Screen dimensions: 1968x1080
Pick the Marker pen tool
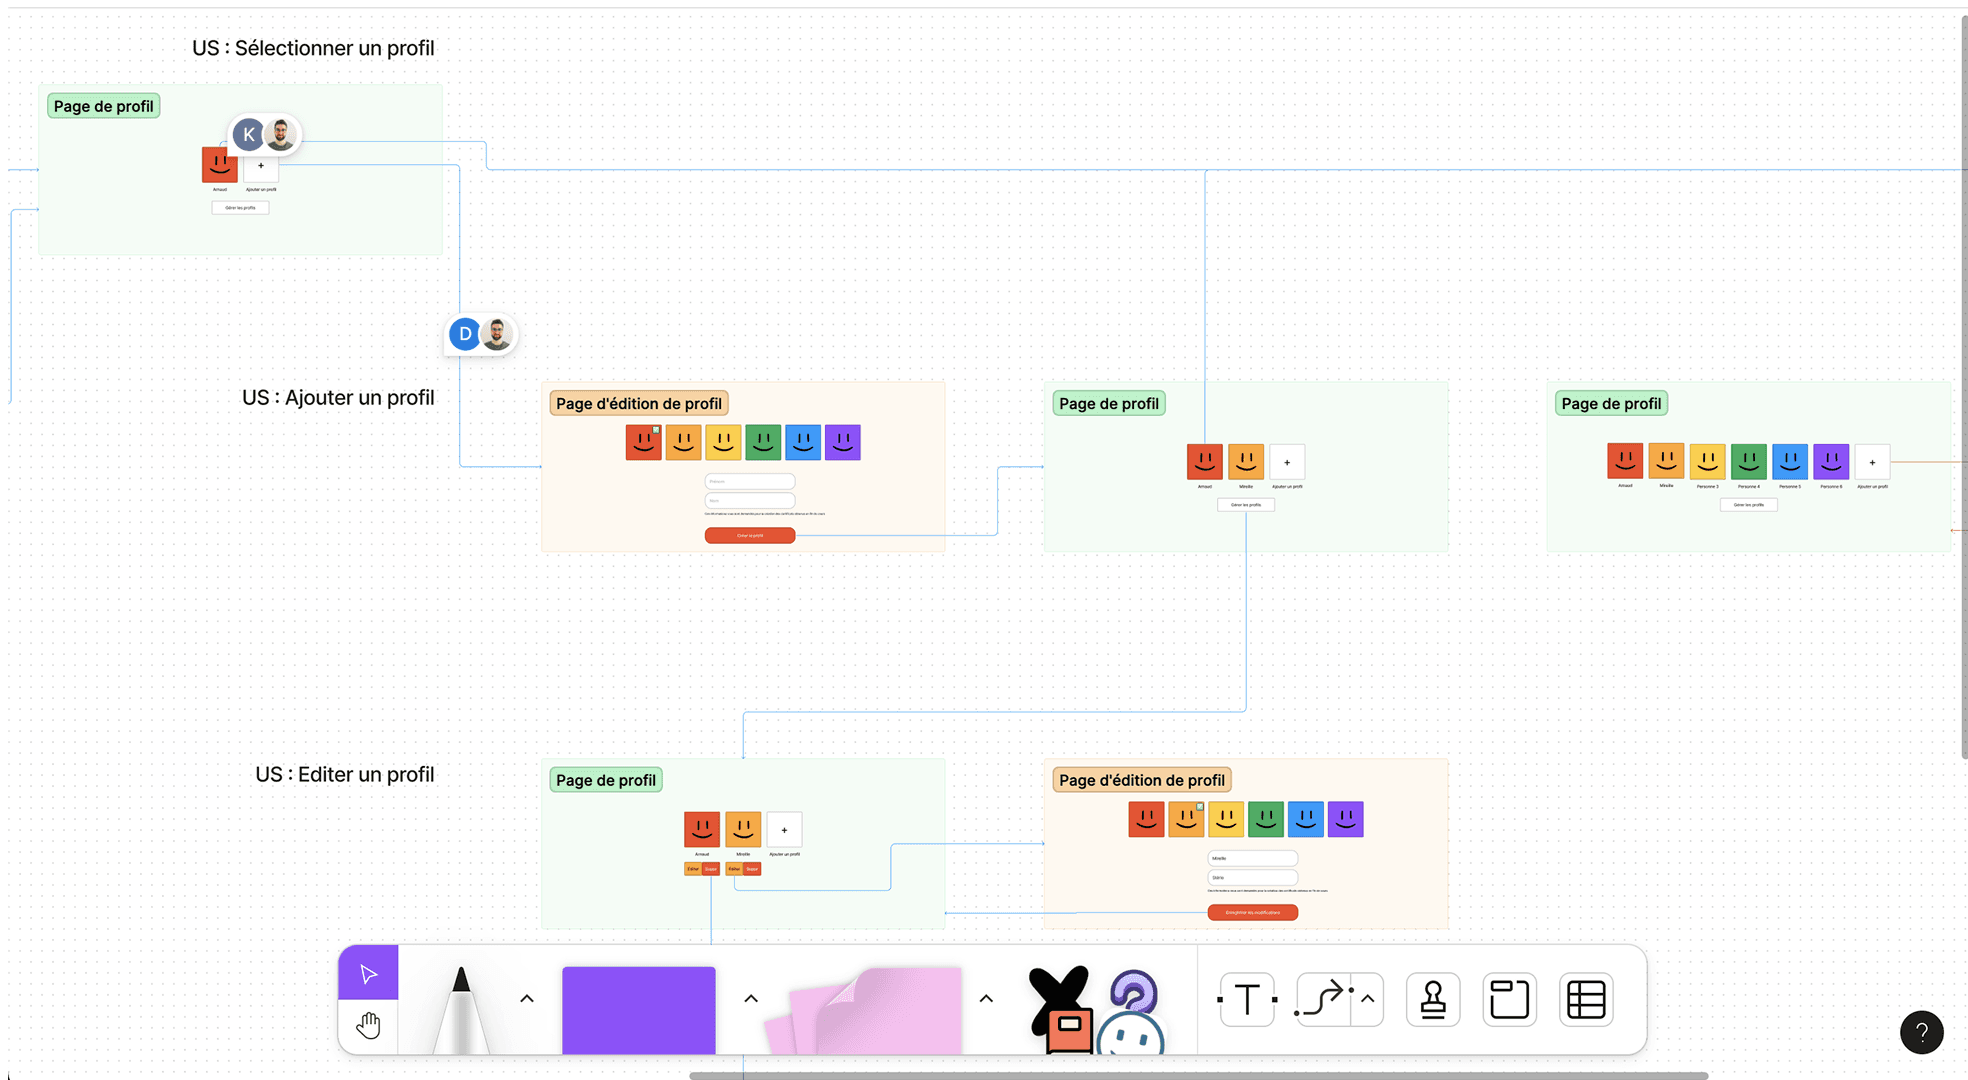click(461, 1008)
